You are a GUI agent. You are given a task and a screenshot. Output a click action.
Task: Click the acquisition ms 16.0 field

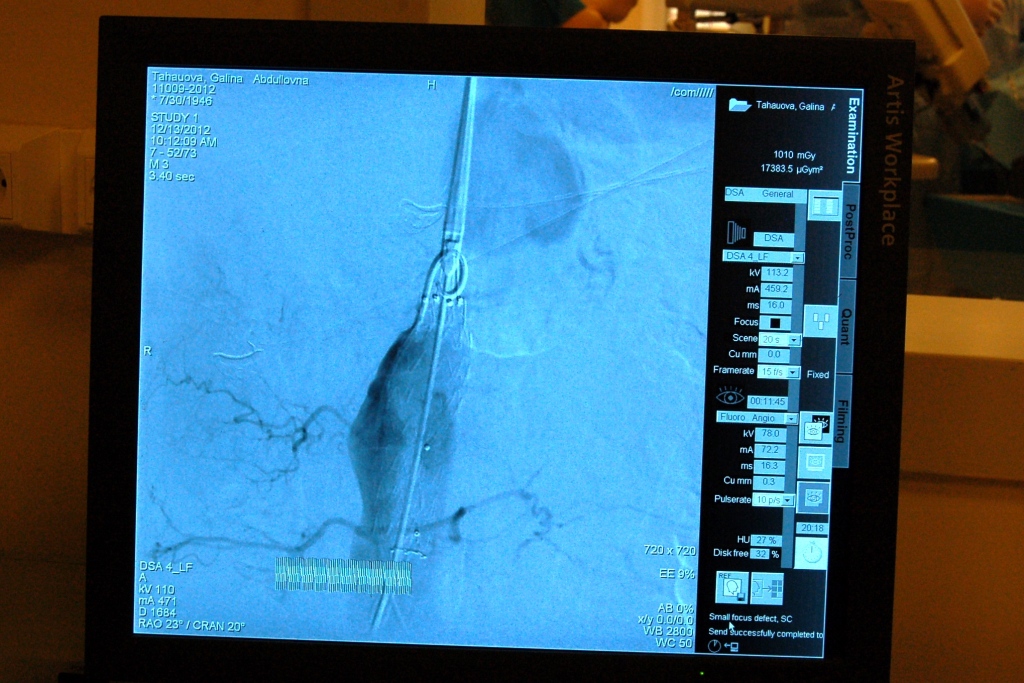click(775, 306)
